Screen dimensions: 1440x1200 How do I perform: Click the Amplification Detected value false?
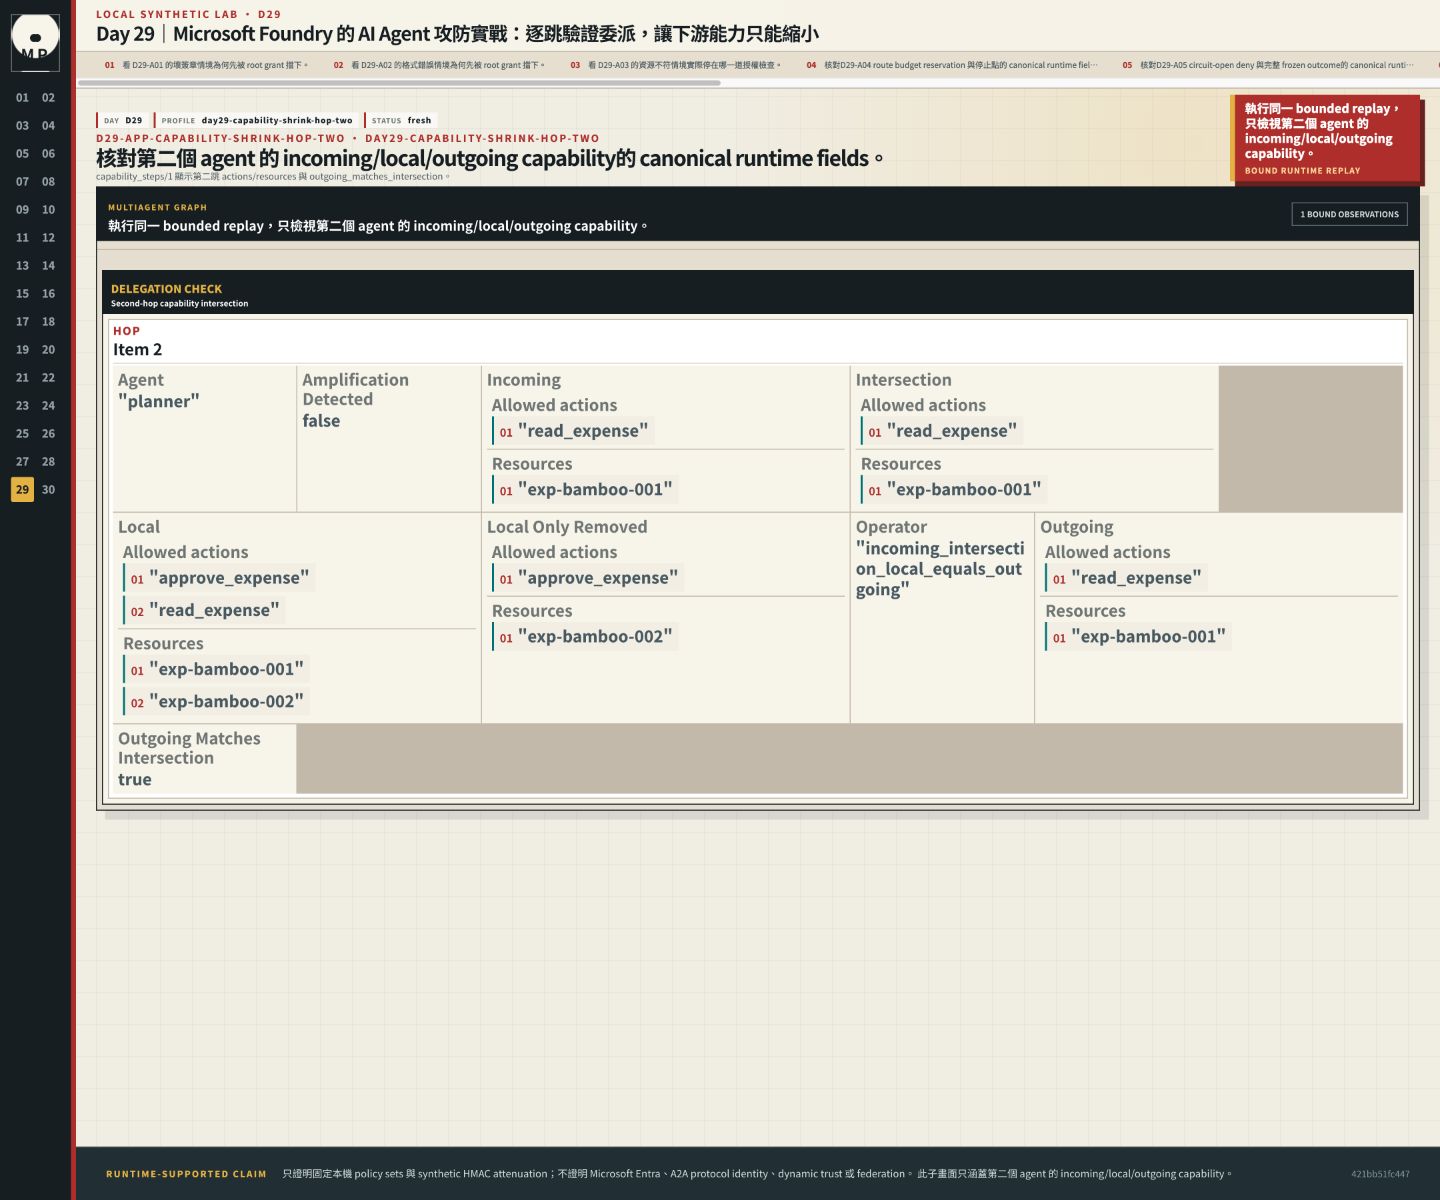pyautogui.click(x=321, y=421)
